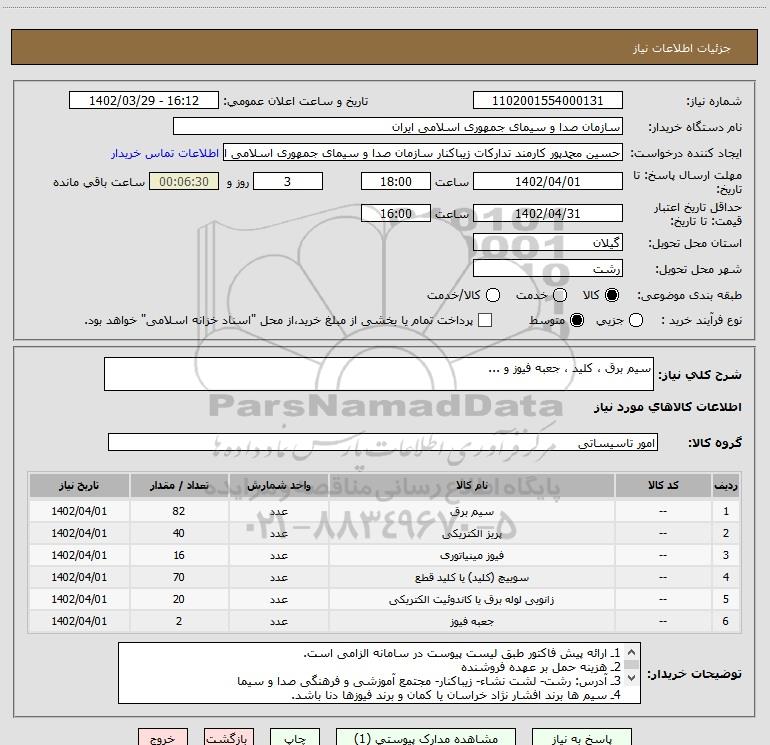Click quantity 70 in the switch row
Image resolution: width=770 pixels, height=745 pixels.
179,578
